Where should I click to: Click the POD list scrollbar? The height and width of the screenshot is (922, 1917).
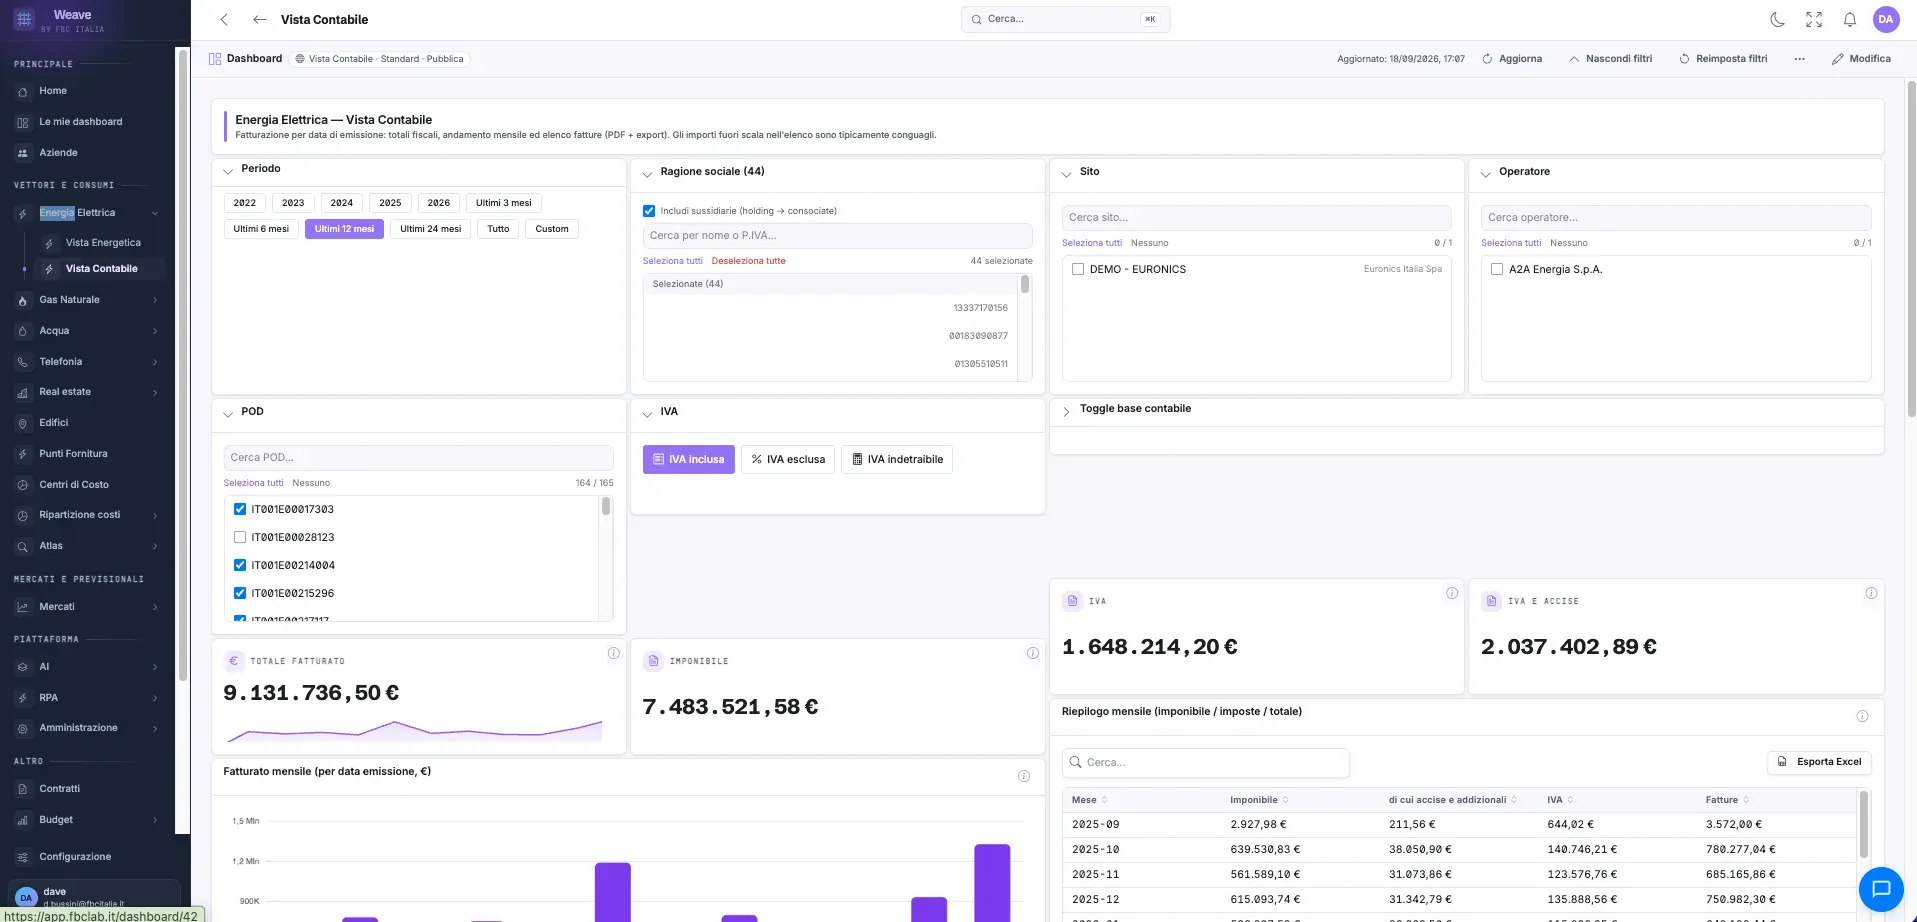pyautogui.click(x=606, y=507)
